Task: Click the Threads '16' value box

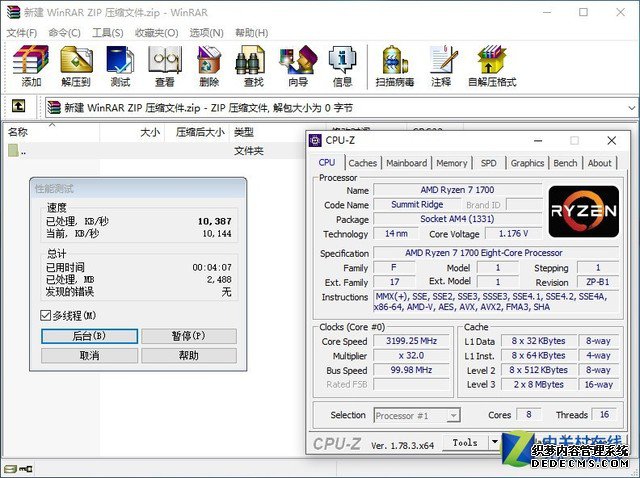Action: click(x=604, y=414)
